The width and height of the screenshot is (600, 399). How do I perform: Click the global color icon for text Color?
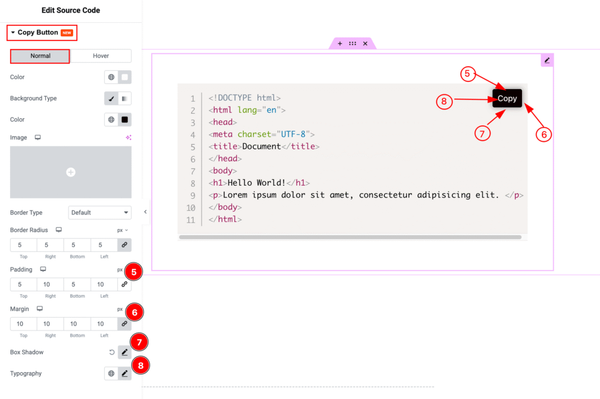click(111, 77)
